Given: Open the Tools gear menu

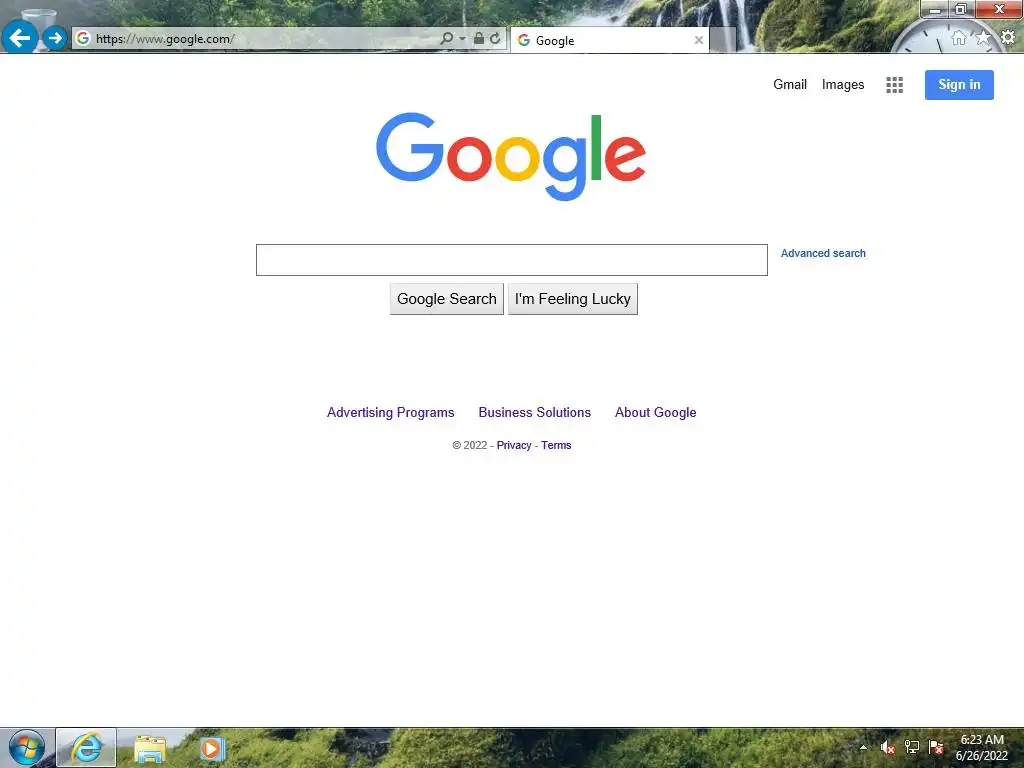Looking at the screenshot, I should [1008, 37].
